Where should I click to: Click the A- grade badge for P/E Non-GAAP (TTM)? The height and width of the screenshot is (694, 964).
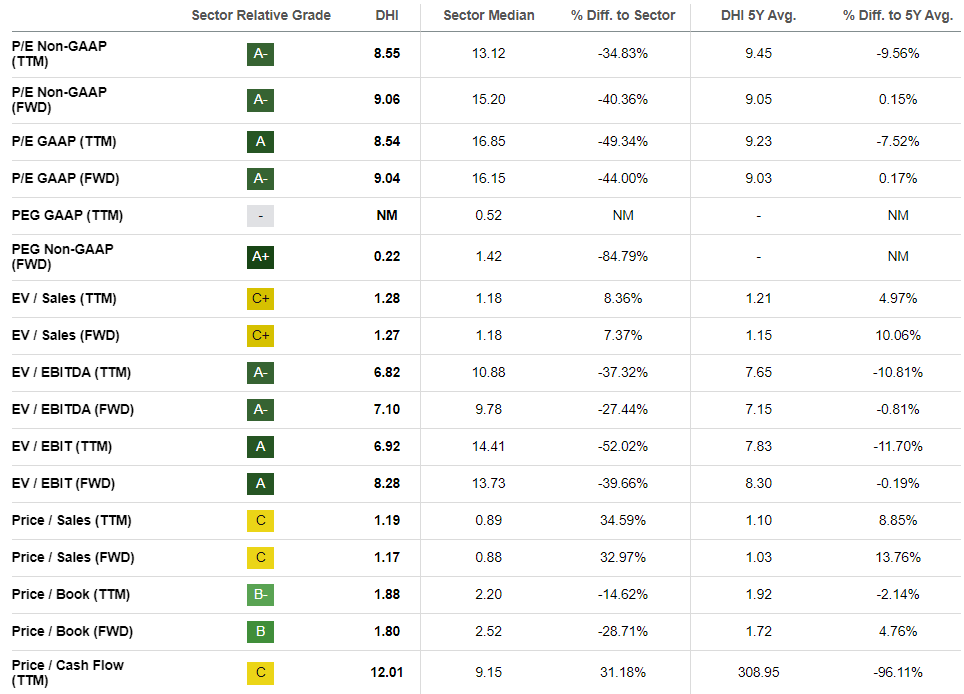coord(260,54)
